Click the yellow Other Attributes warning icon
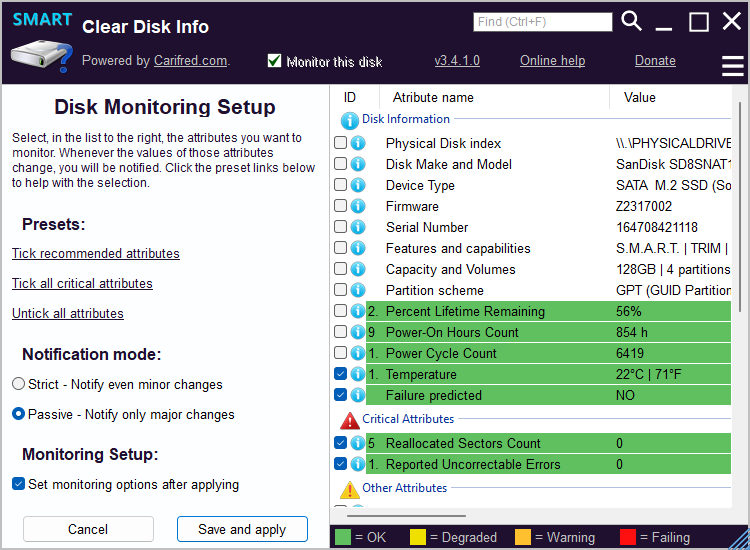This screenshot has height=550, width=750. (x=350, y=490)
